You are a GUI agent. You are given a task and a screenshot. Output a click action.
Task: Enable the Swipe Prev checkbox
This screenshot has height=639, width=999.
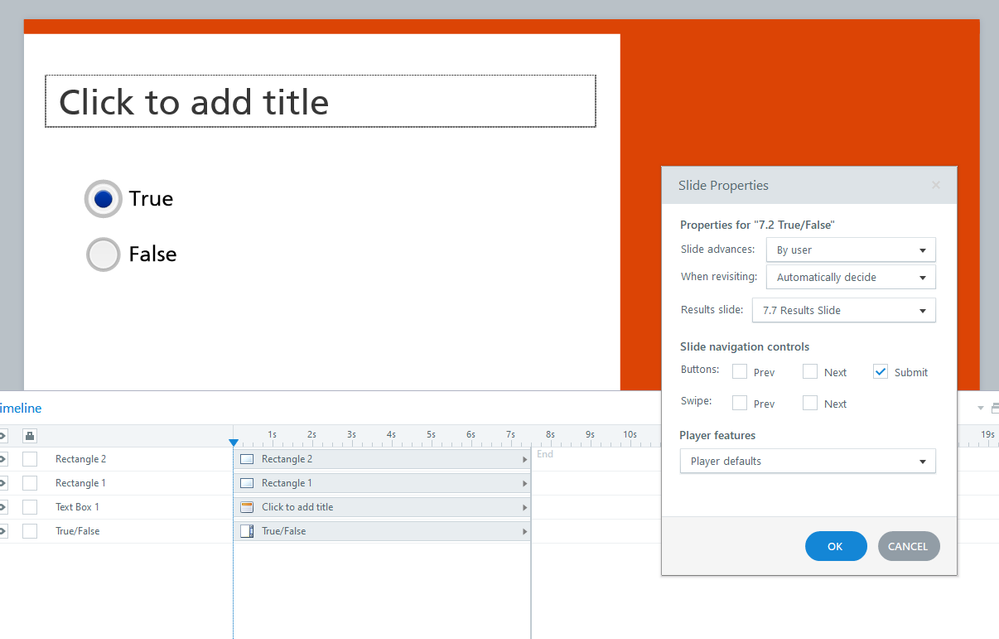point(740,403)
